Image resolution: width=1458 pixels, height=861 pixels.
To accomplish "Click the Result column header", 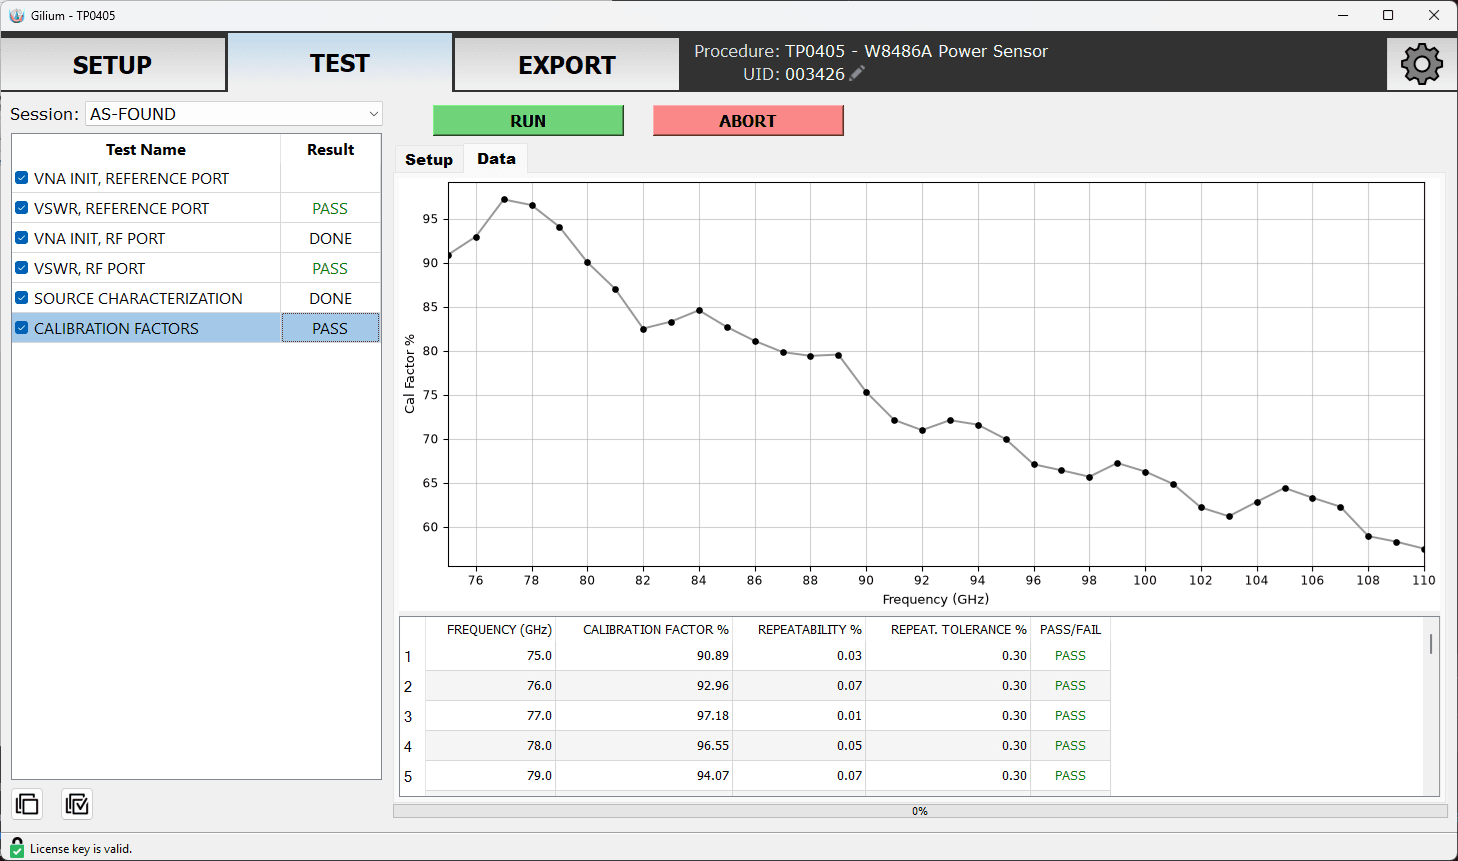I will [331, 149].
